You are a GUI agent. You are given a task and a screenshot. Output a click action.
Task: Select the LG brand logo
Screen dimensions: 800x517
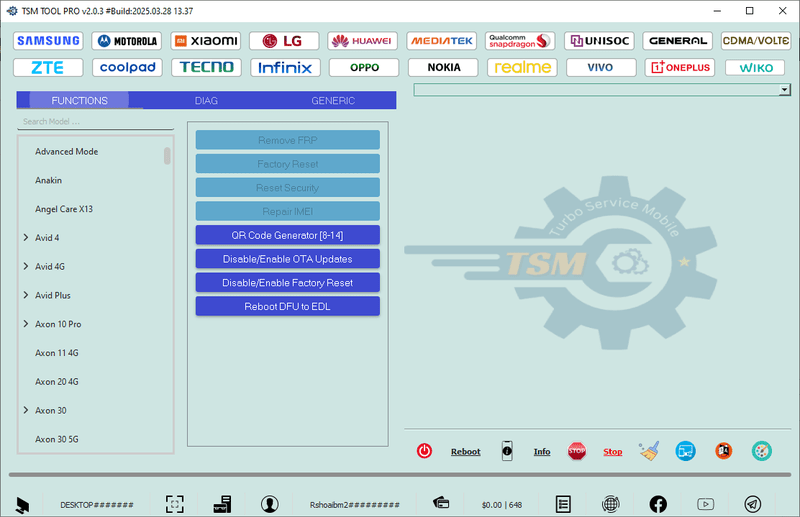pos(284,41)
